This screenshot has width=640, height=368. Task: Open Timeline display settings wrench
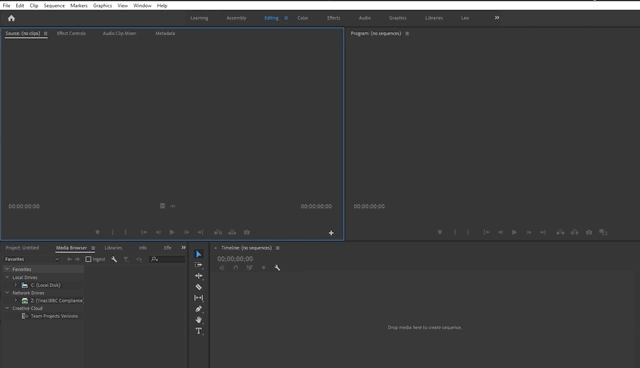pos(277,268)
